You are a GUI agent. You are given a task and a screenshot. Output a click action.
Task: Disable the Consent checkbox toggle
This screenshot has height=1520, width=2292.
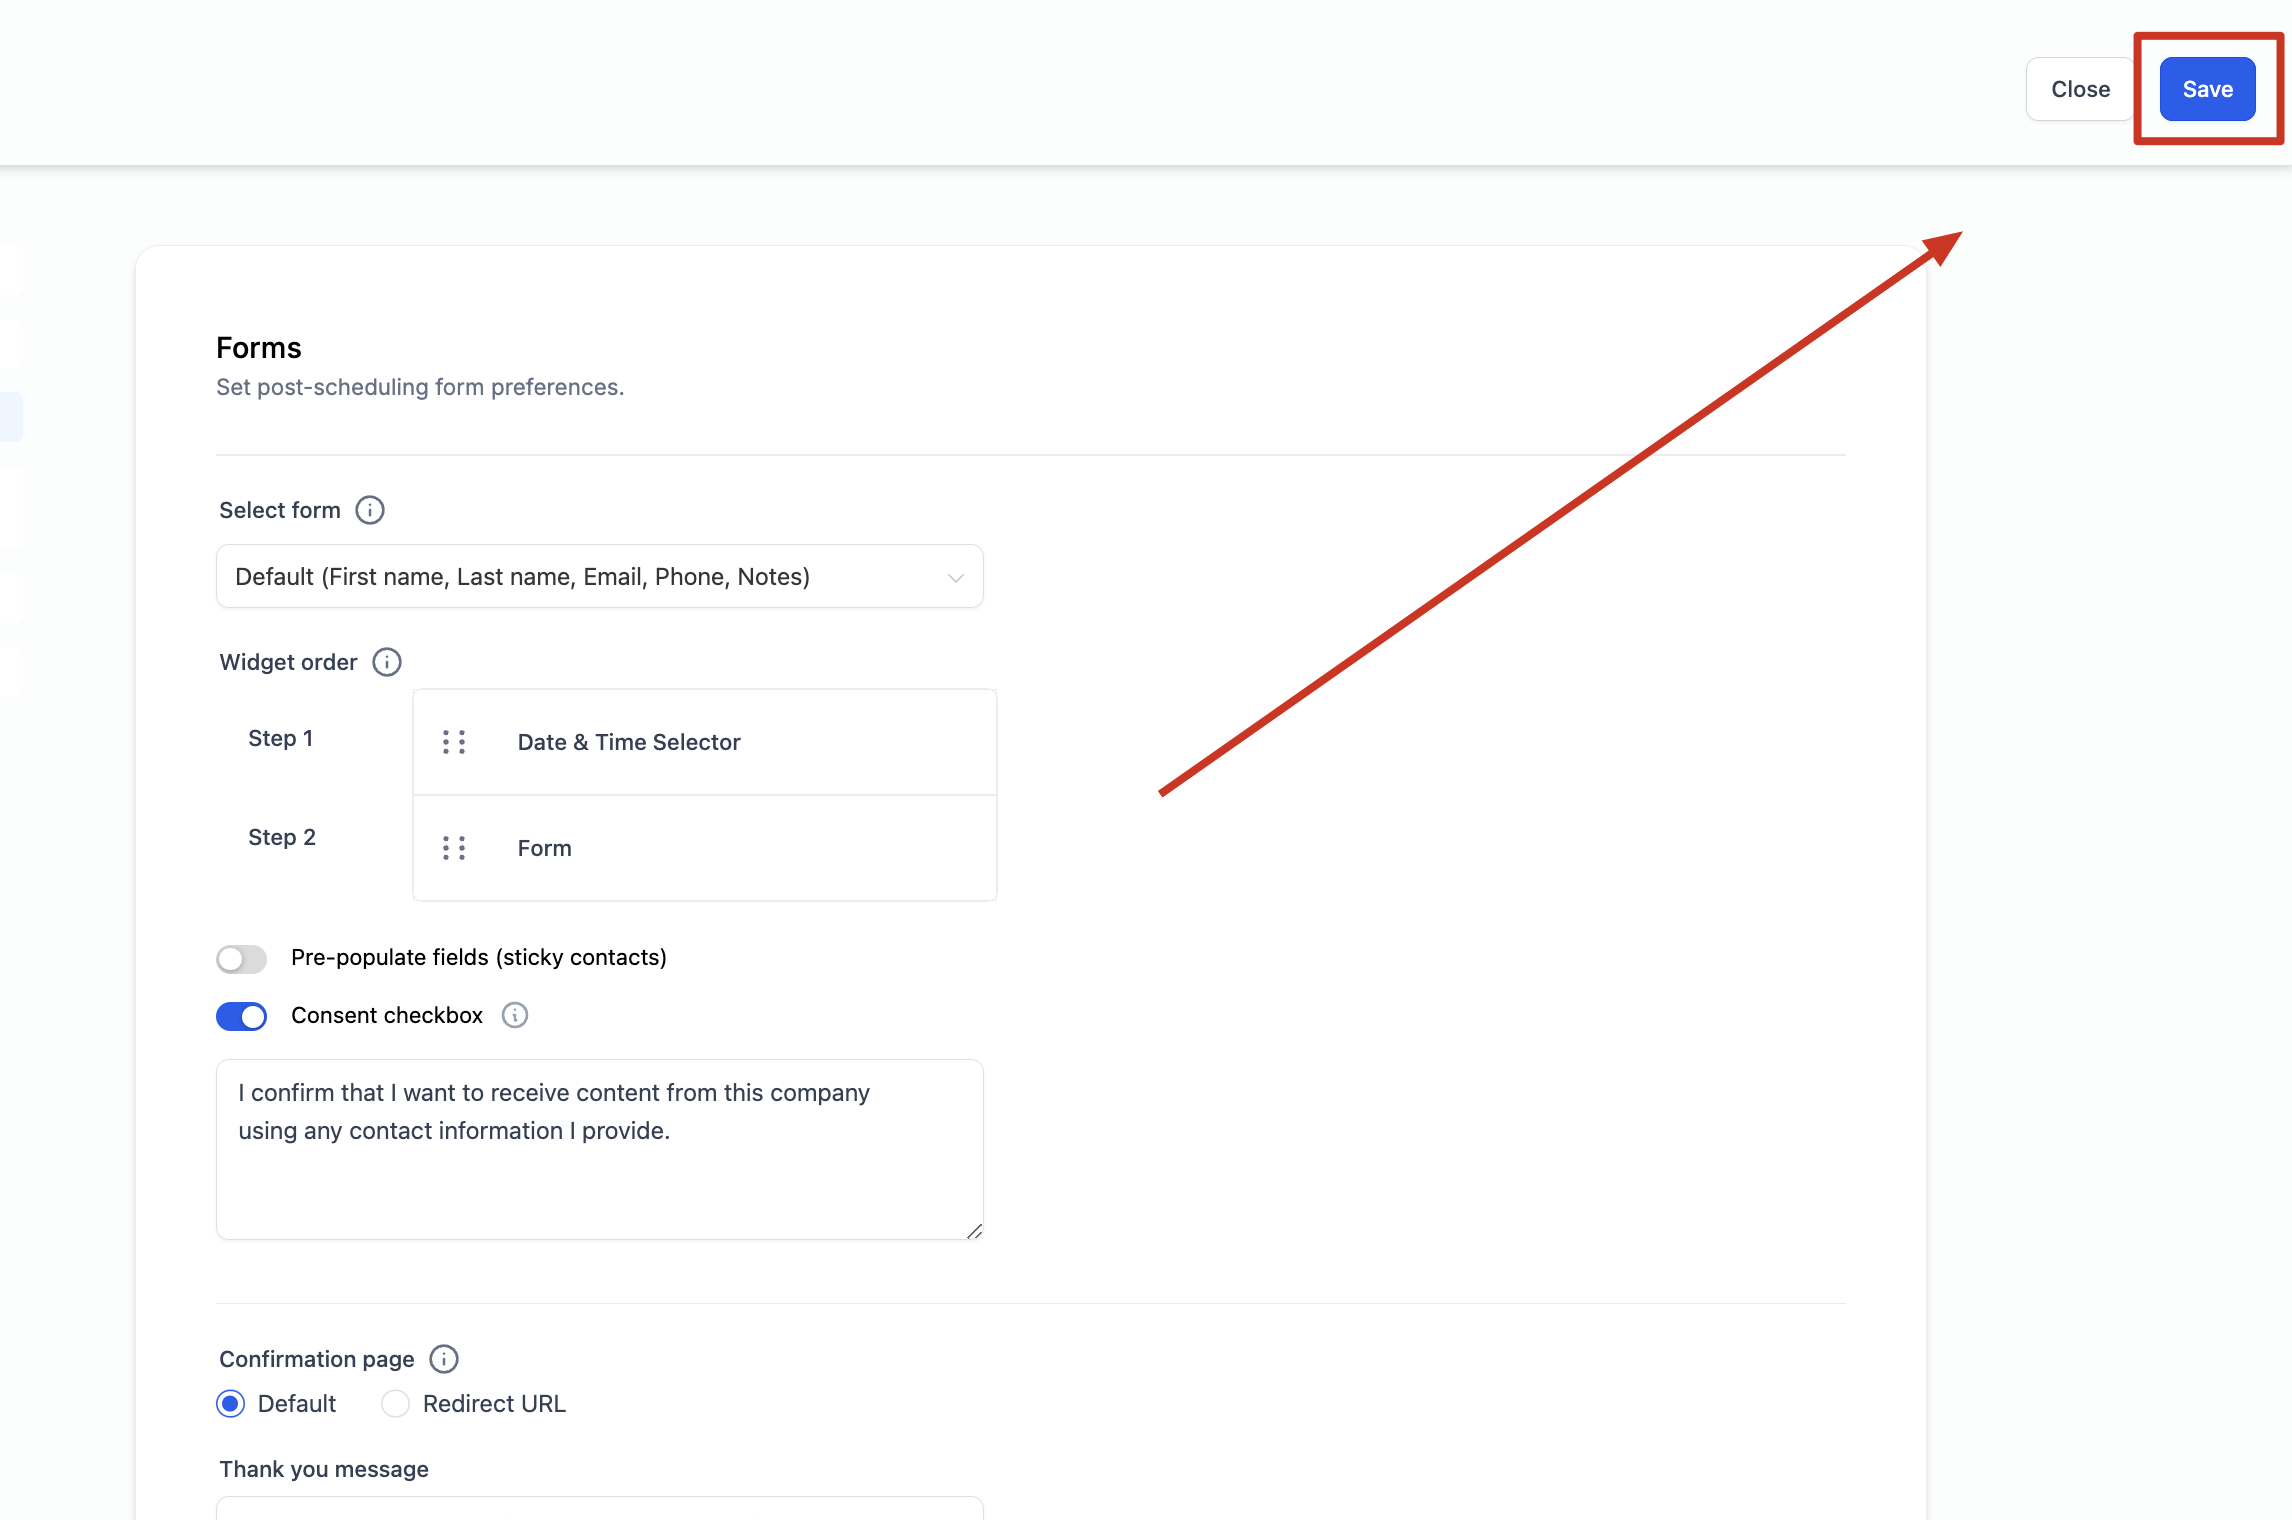tap(241, 1016)
